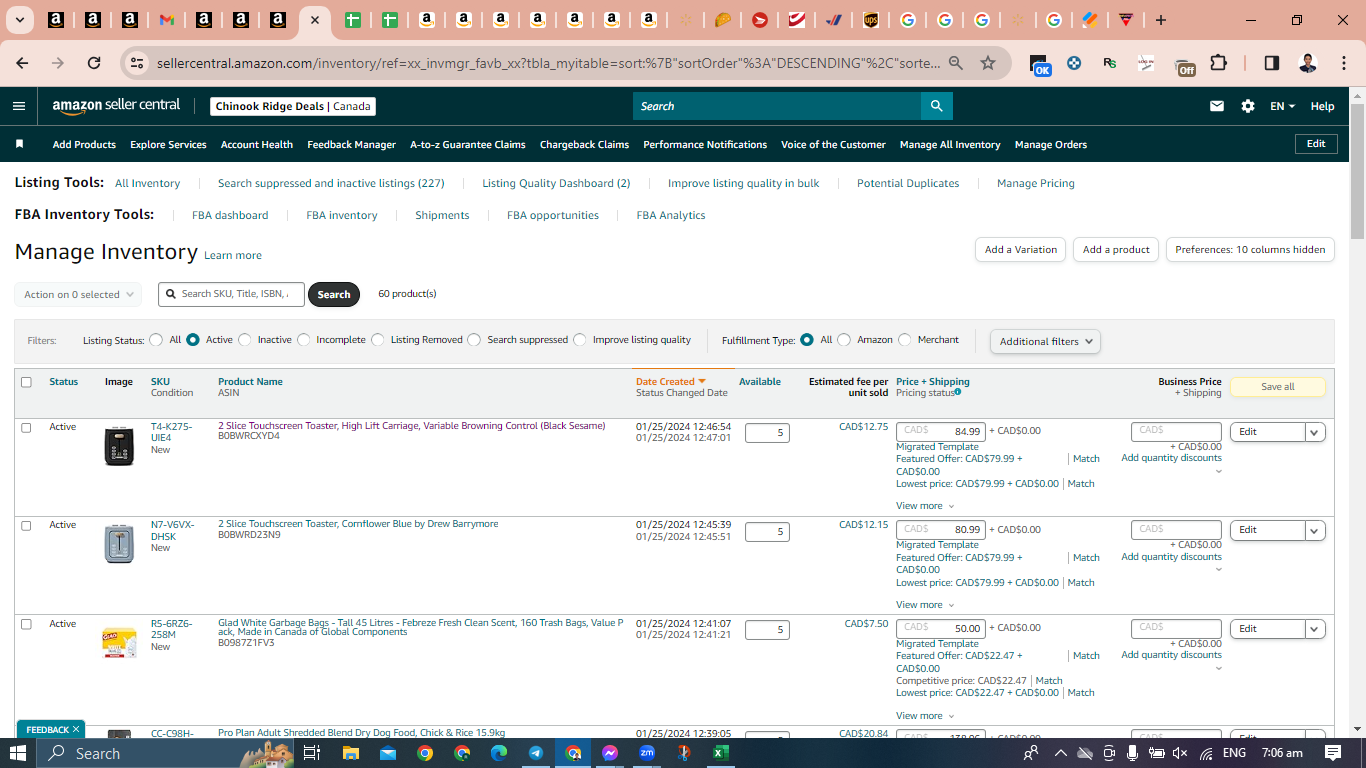Screen dimensions: 1366x768
Task: Open the browser side panel icon
Action: pyautogui.click(x=1272, y=63)
